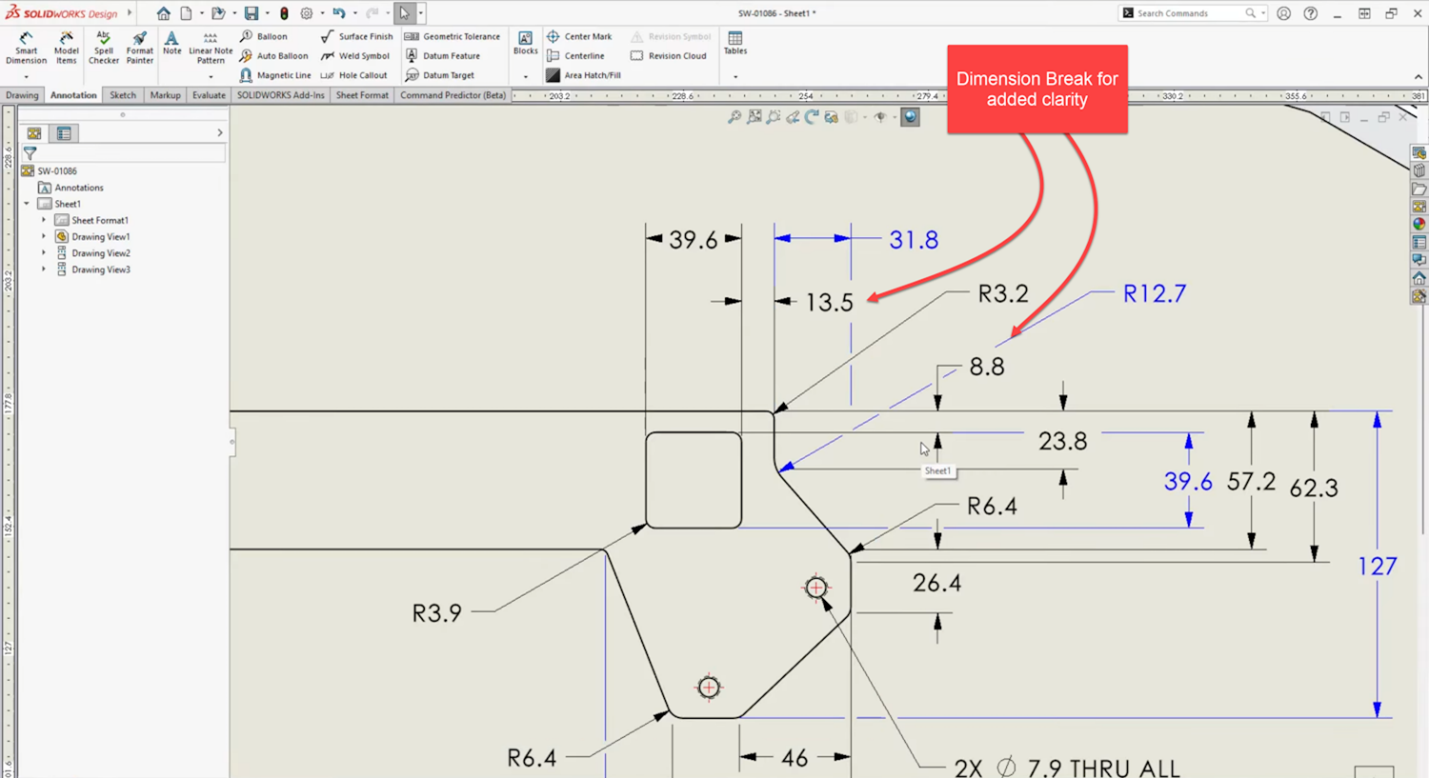This screenshot has width=1429, height=778.
Task: Toggle the rebuild traffic light icon
Action: (x=284, y=14)
